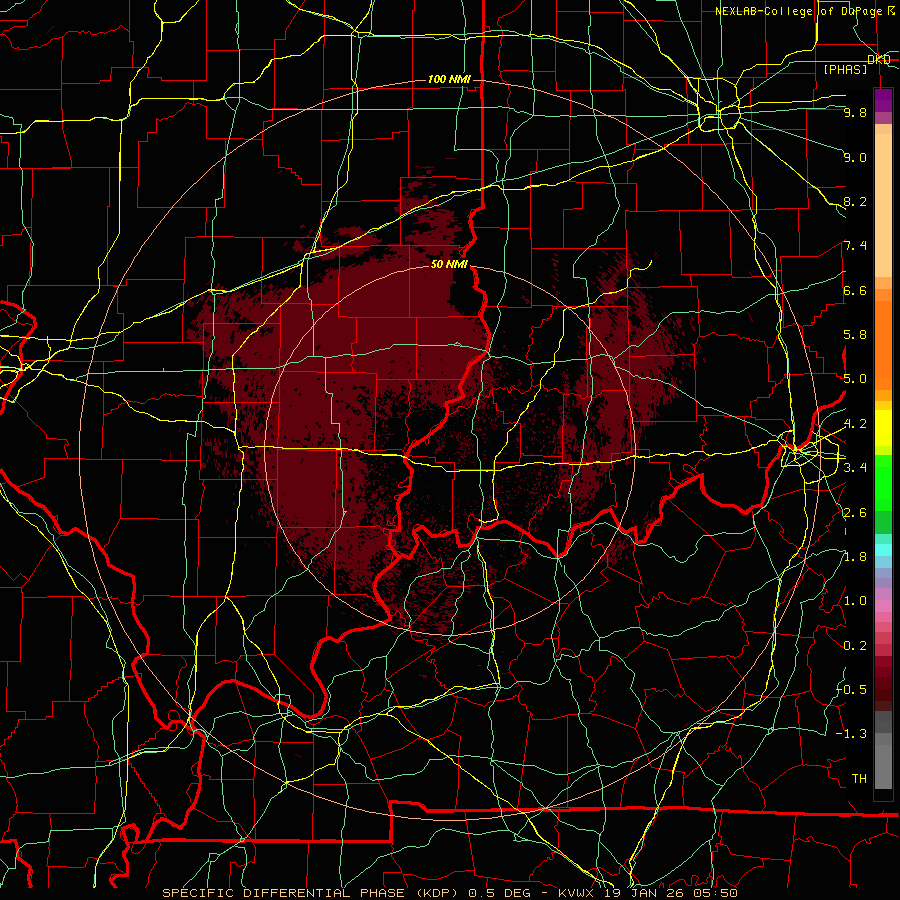
Task: Click the [PHAS] units label
Action: pyautogui.click(x=845, y=69)
